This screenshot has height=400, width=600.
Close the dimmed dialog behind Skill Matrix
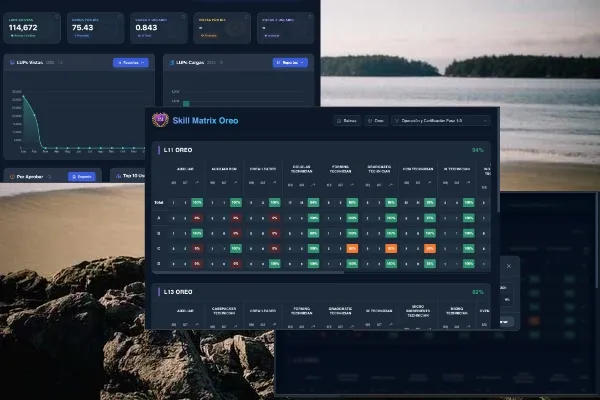click(509, 266)
